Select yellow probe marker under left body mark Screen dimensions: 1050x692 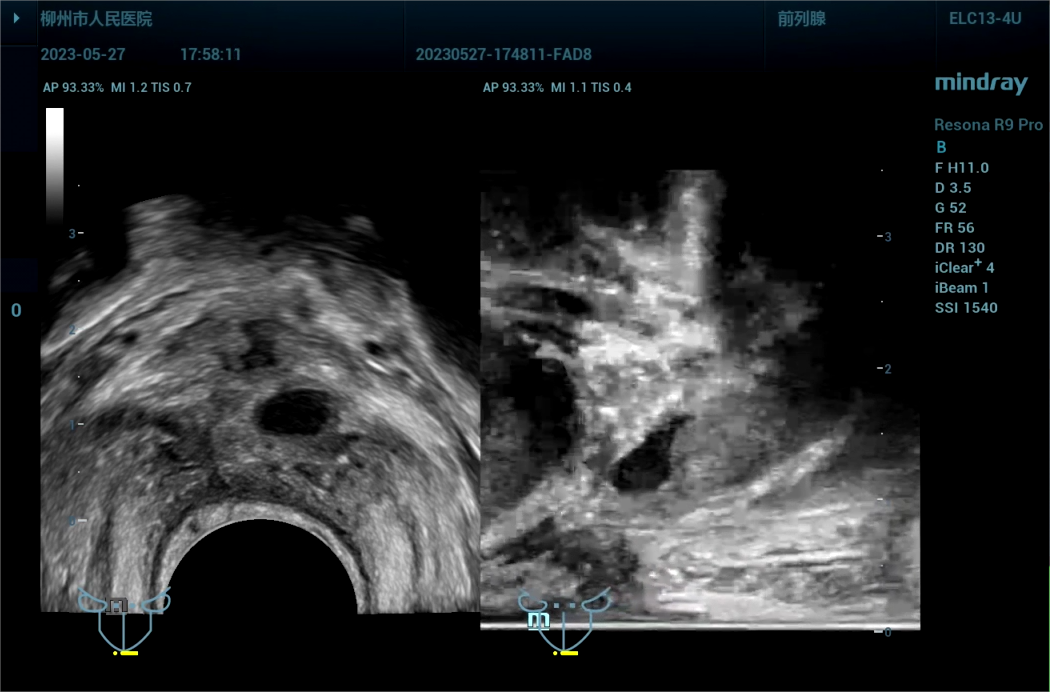tap(126, 653)
